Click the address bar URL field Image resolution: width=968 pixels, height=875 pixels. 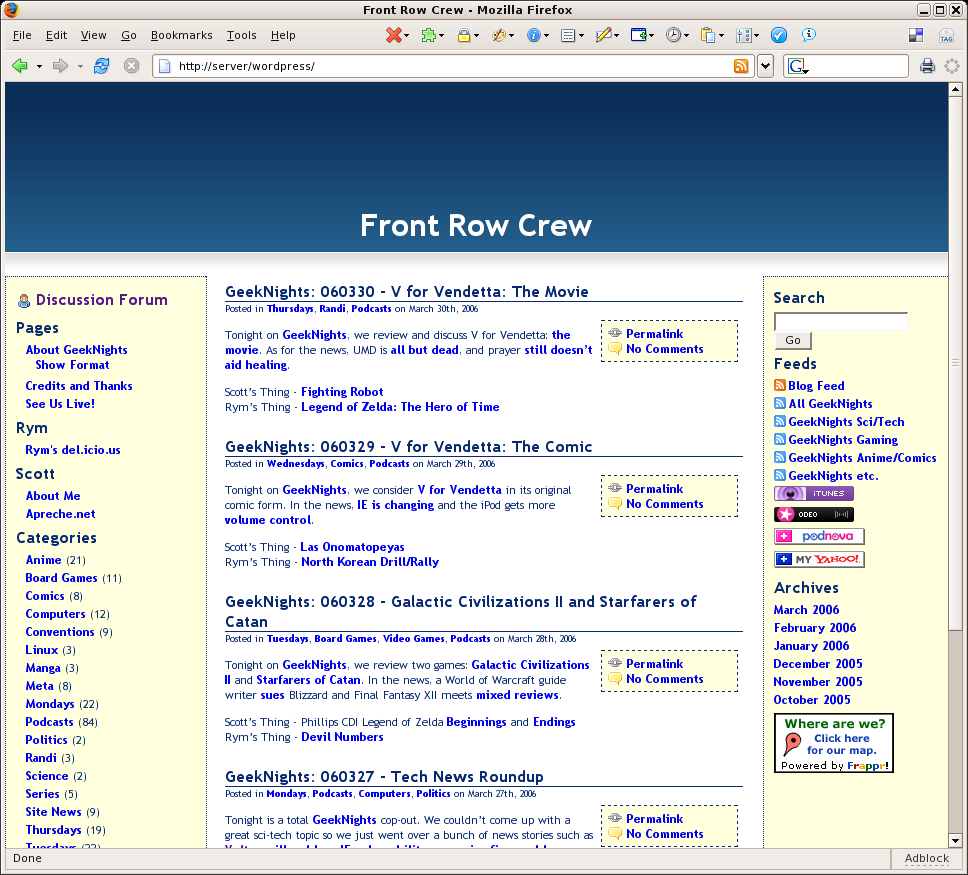(x=451, y=66)
